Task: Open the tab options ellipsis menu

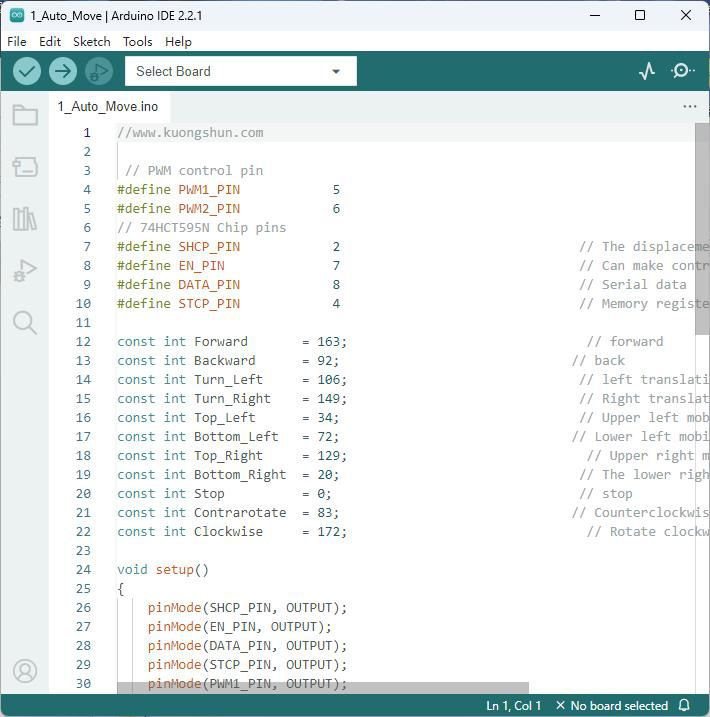Action: pos(689,107)
